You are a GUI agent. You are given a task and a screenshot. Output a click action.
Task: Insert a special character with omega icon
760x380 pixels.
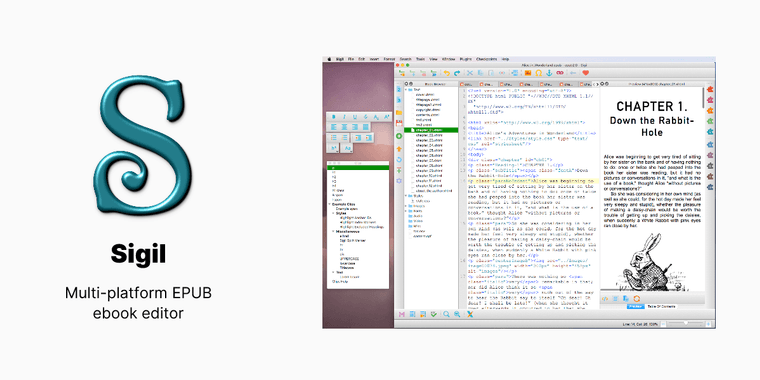pos(538,73)
